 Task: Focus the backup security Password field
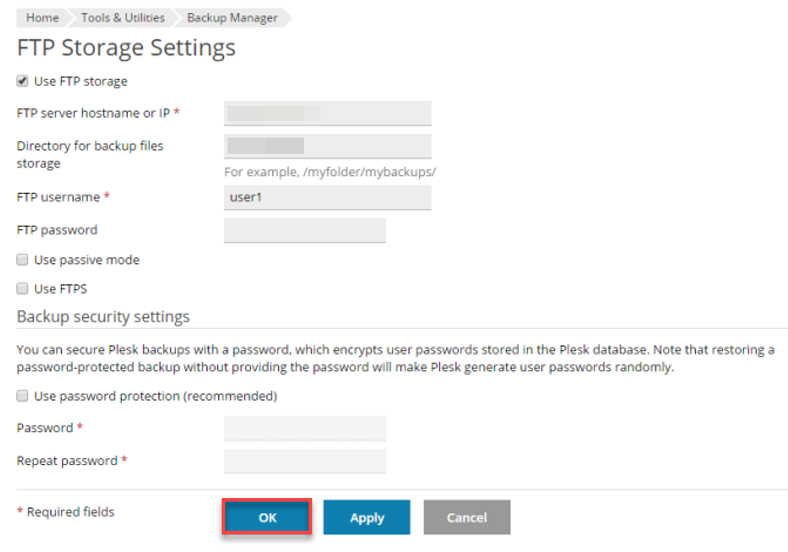(x=305, y=428)
